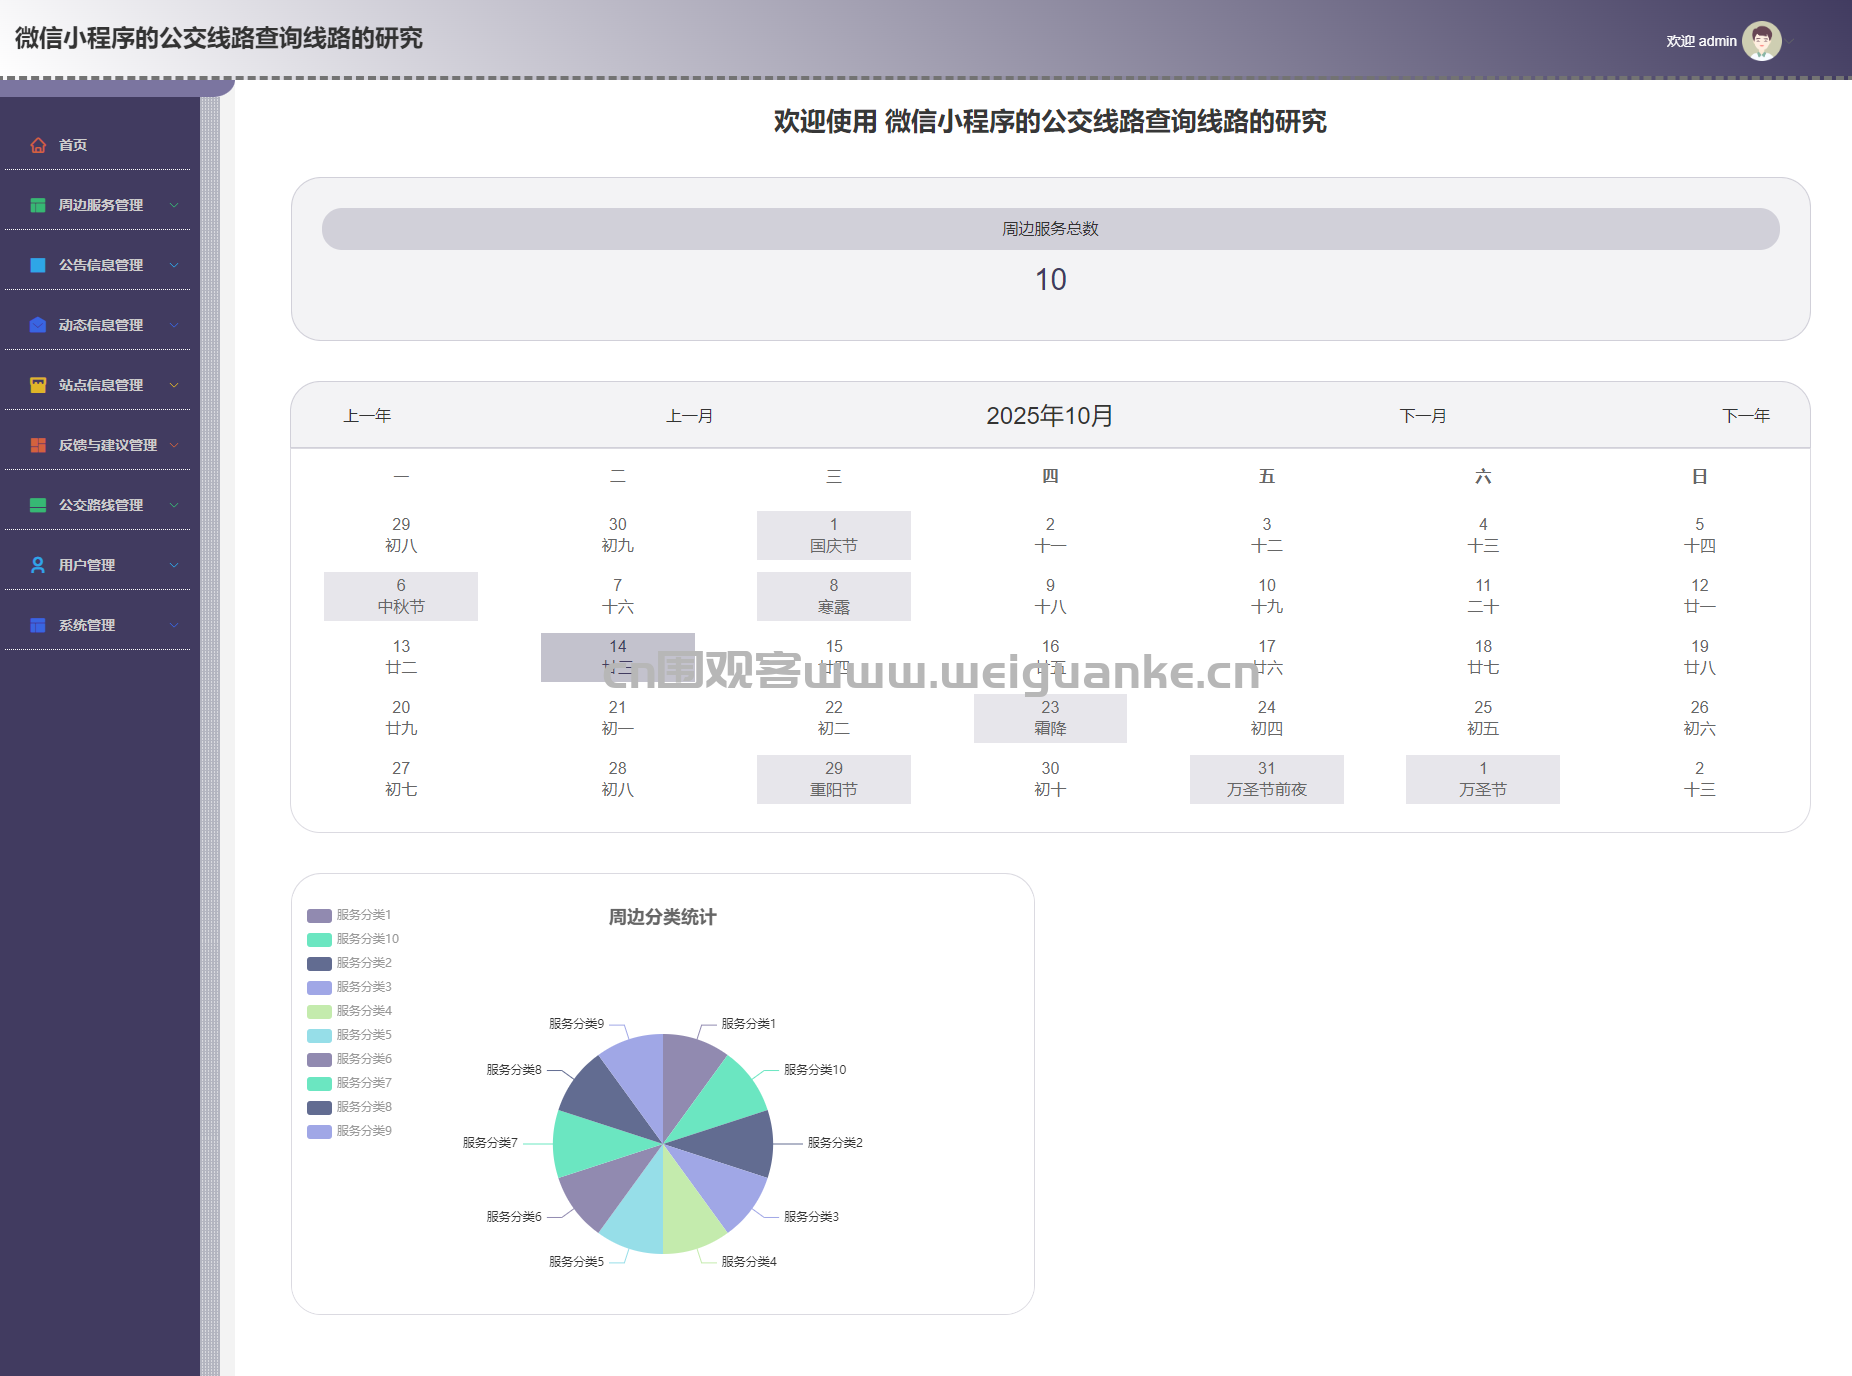Select October 23 霜降 in the calendar
This screenshot has width=1852, height=1376.
(x=1050, y=718)
